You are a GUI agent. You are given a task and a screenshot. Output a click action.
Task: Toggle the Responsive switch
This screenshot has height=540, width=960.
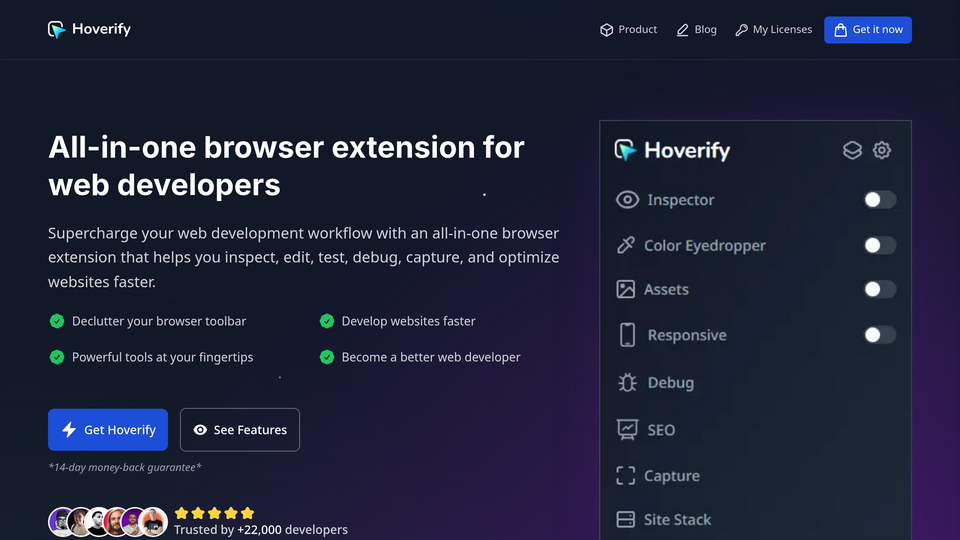[880, 335]
